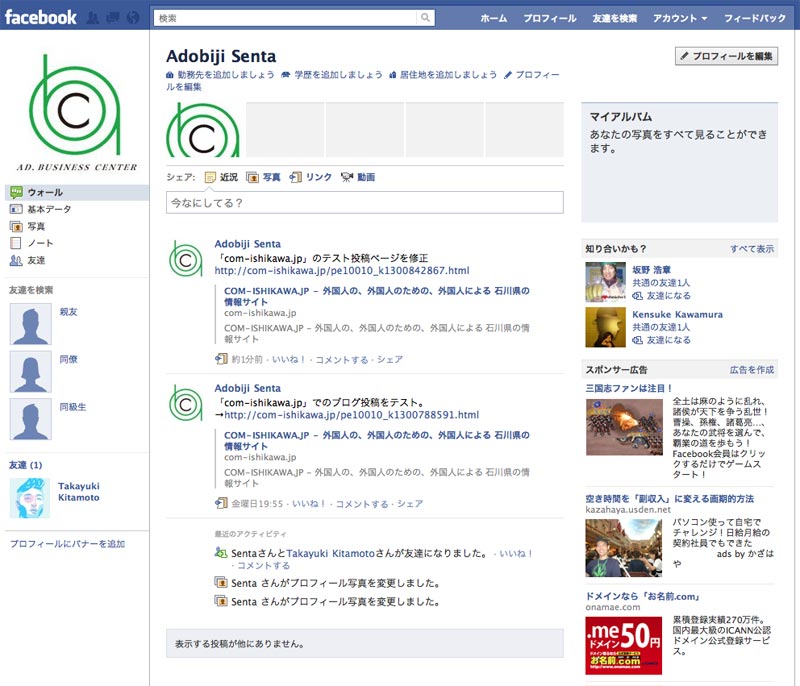
Task: Click the 同僚 friend list link
Action: (68, 359)
